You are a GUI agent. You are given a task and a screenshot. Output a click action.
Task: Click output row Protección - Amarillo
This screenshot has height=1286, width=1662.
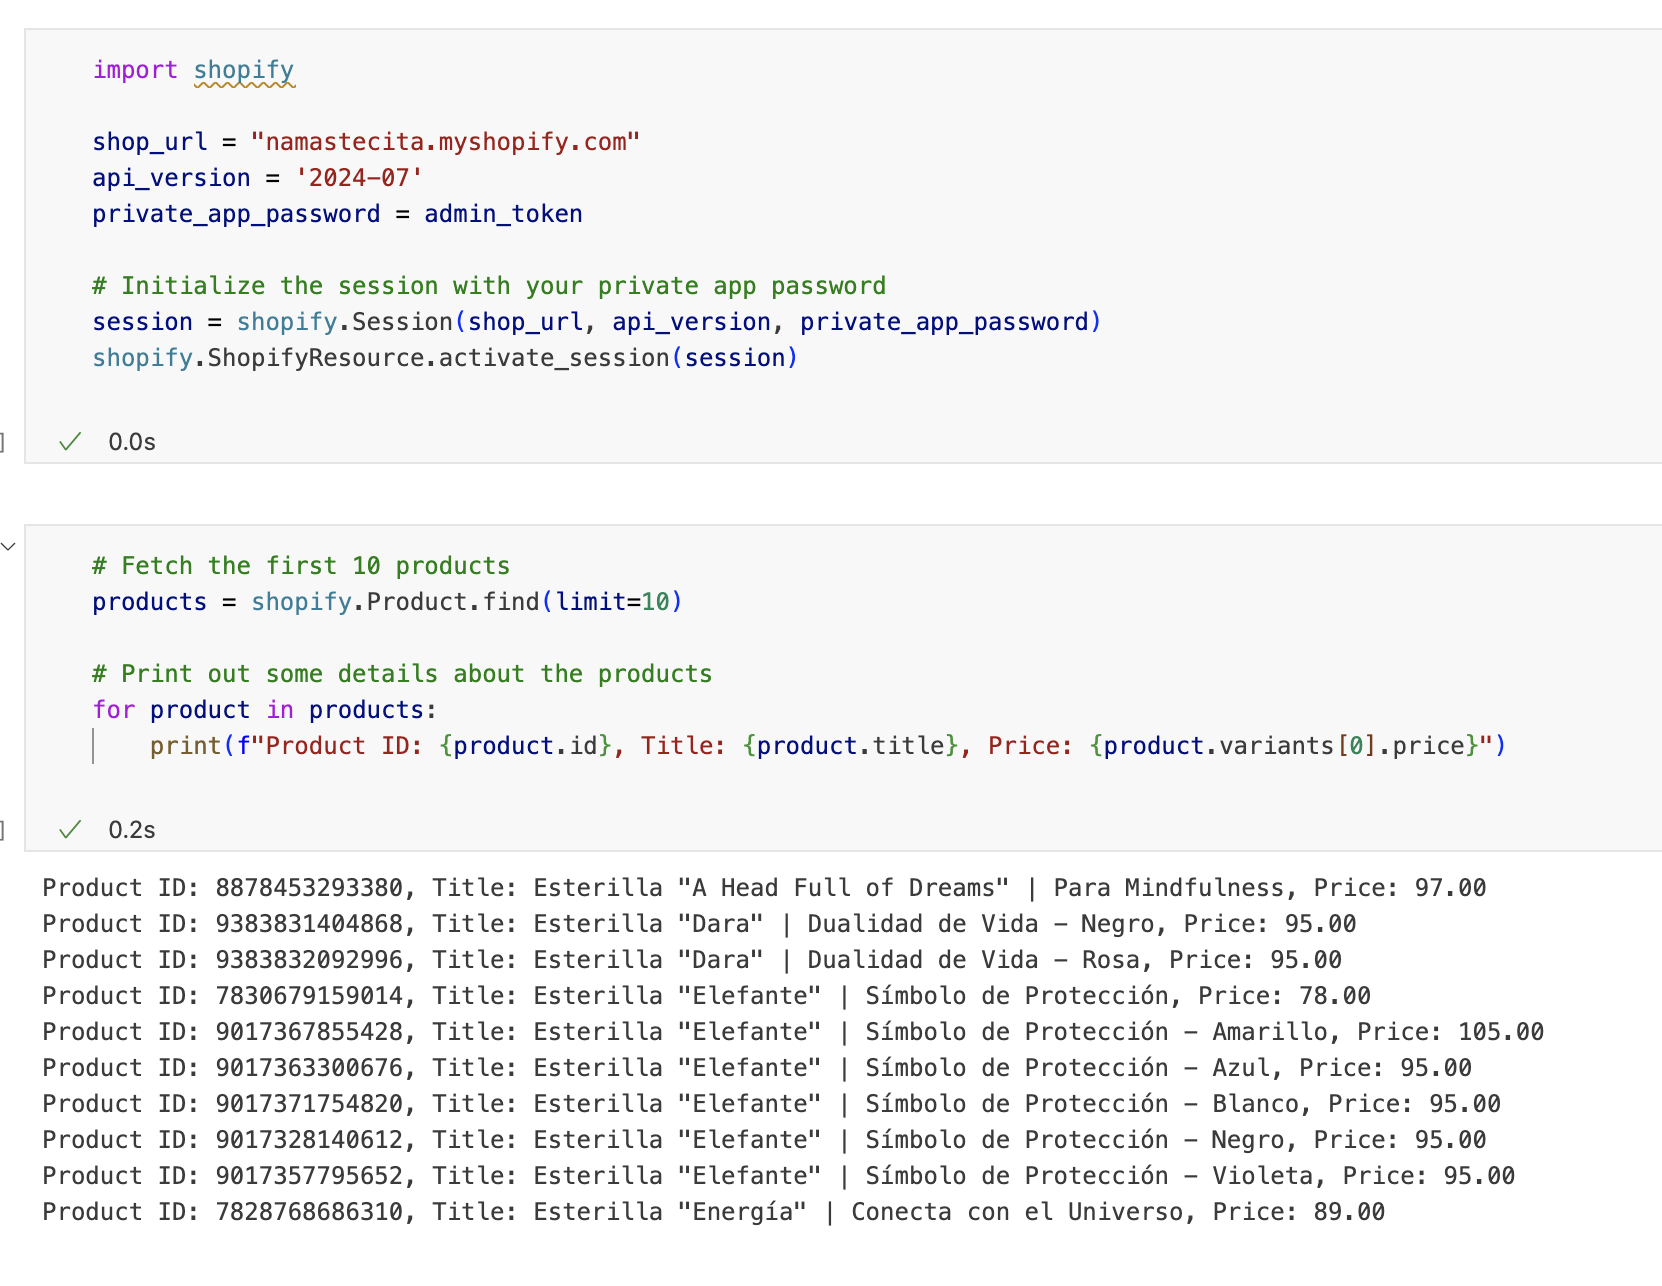coord(793,1032)
